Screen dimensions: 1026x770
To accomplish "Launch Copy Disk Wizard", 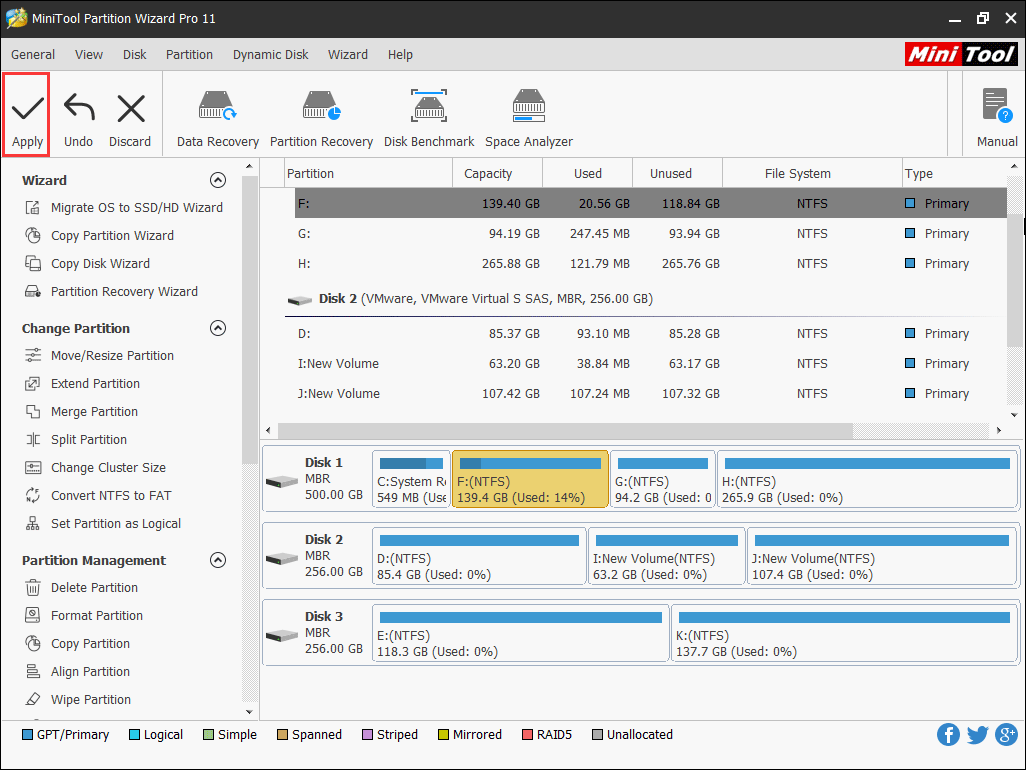I will 88,264.
